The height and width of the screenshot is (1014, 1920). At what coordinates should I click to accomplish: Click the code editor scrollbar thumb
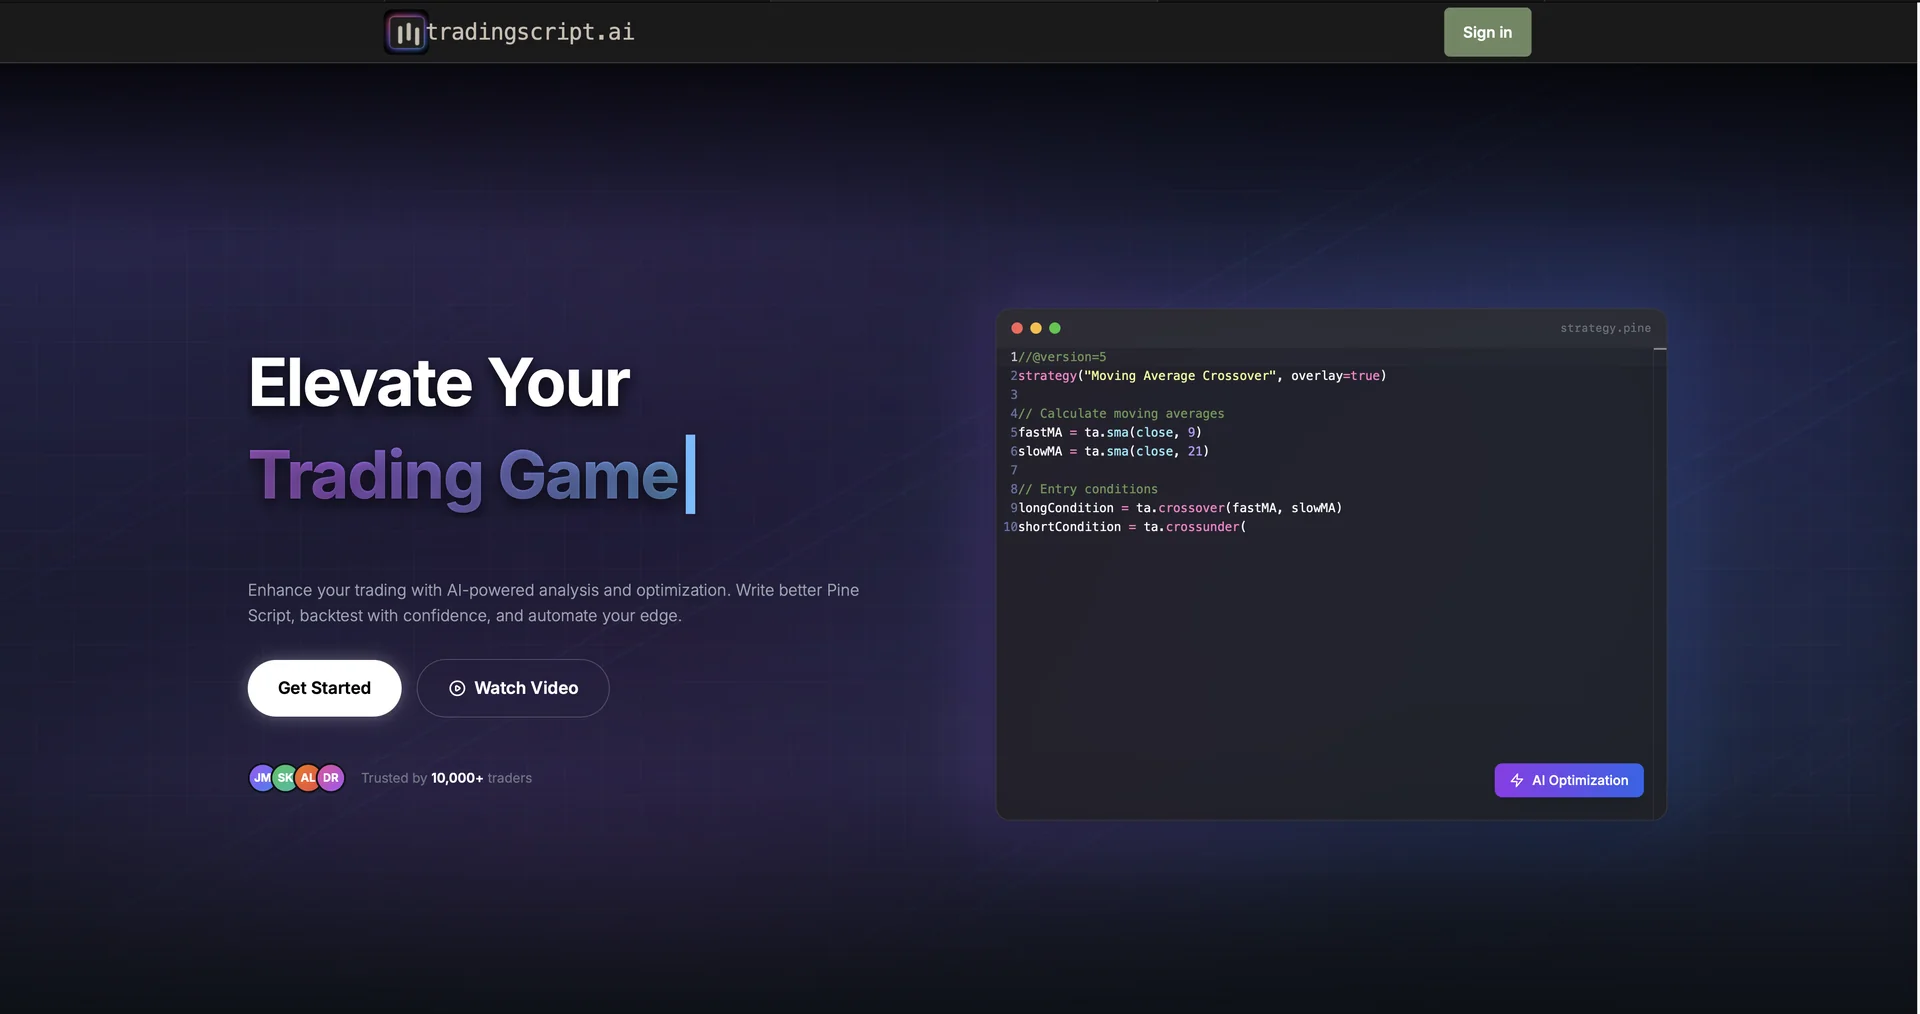pyautogui.click(x=1660, y=349)
